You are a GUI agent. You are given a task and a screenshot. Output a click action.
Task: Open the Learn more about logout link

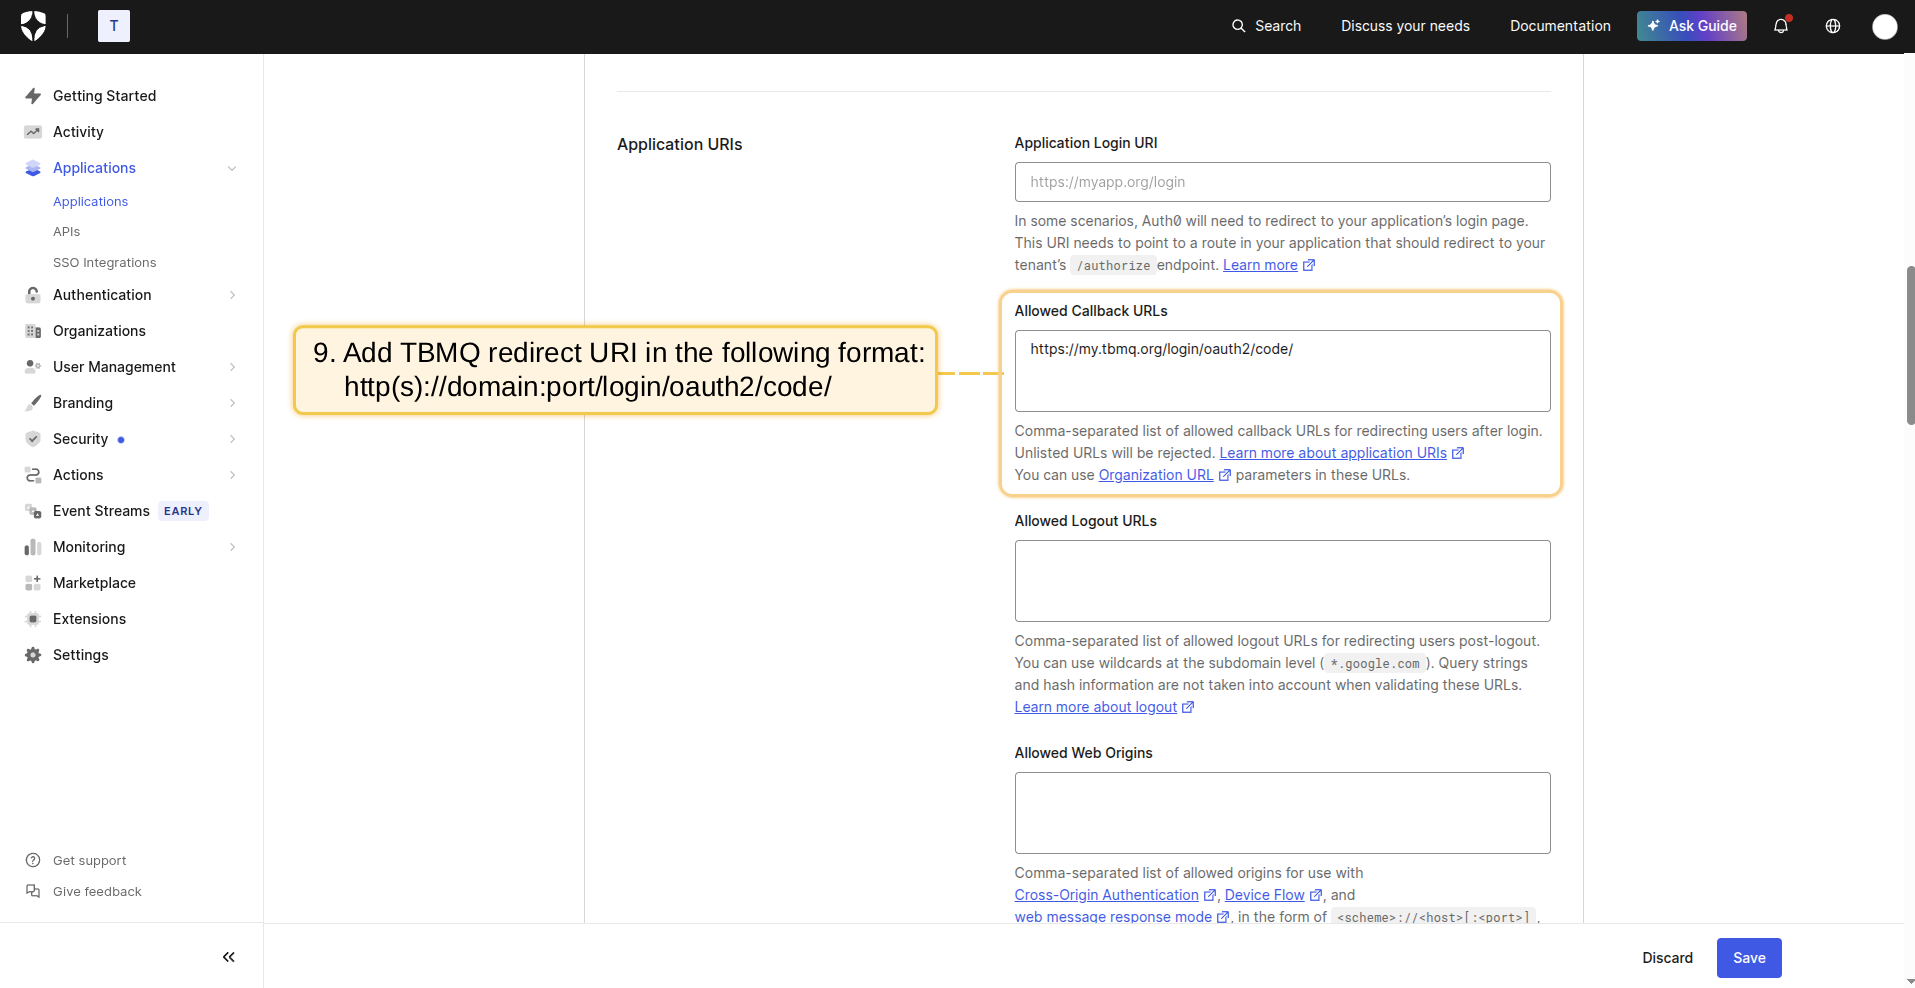click(1096, 707)
